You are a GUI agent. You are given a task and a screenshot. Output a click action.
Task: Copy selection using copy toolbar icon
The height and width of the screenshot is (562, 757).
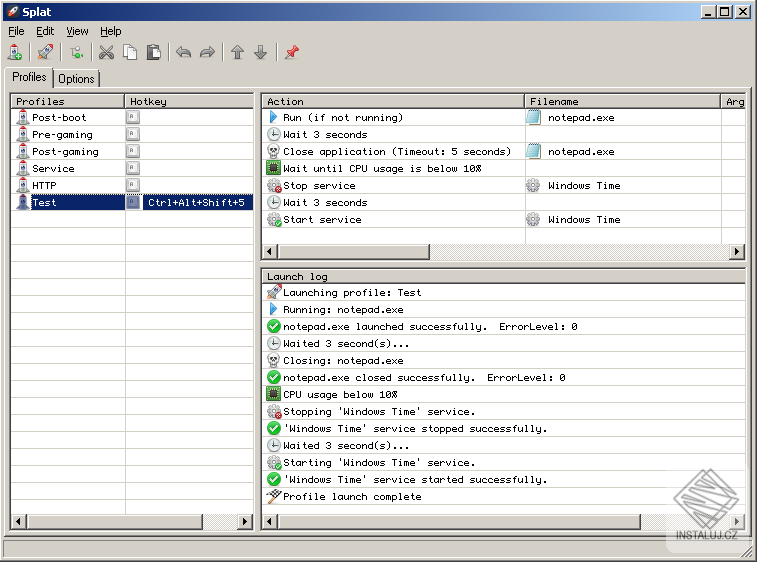130,52
